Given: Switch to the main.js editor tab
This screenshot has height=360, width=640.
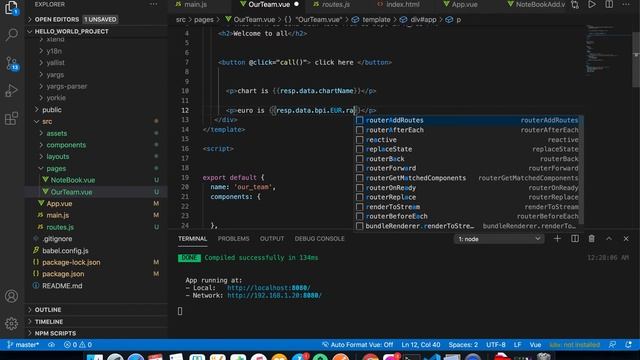Looking at the screenshot, I should [x=195, y=4].
